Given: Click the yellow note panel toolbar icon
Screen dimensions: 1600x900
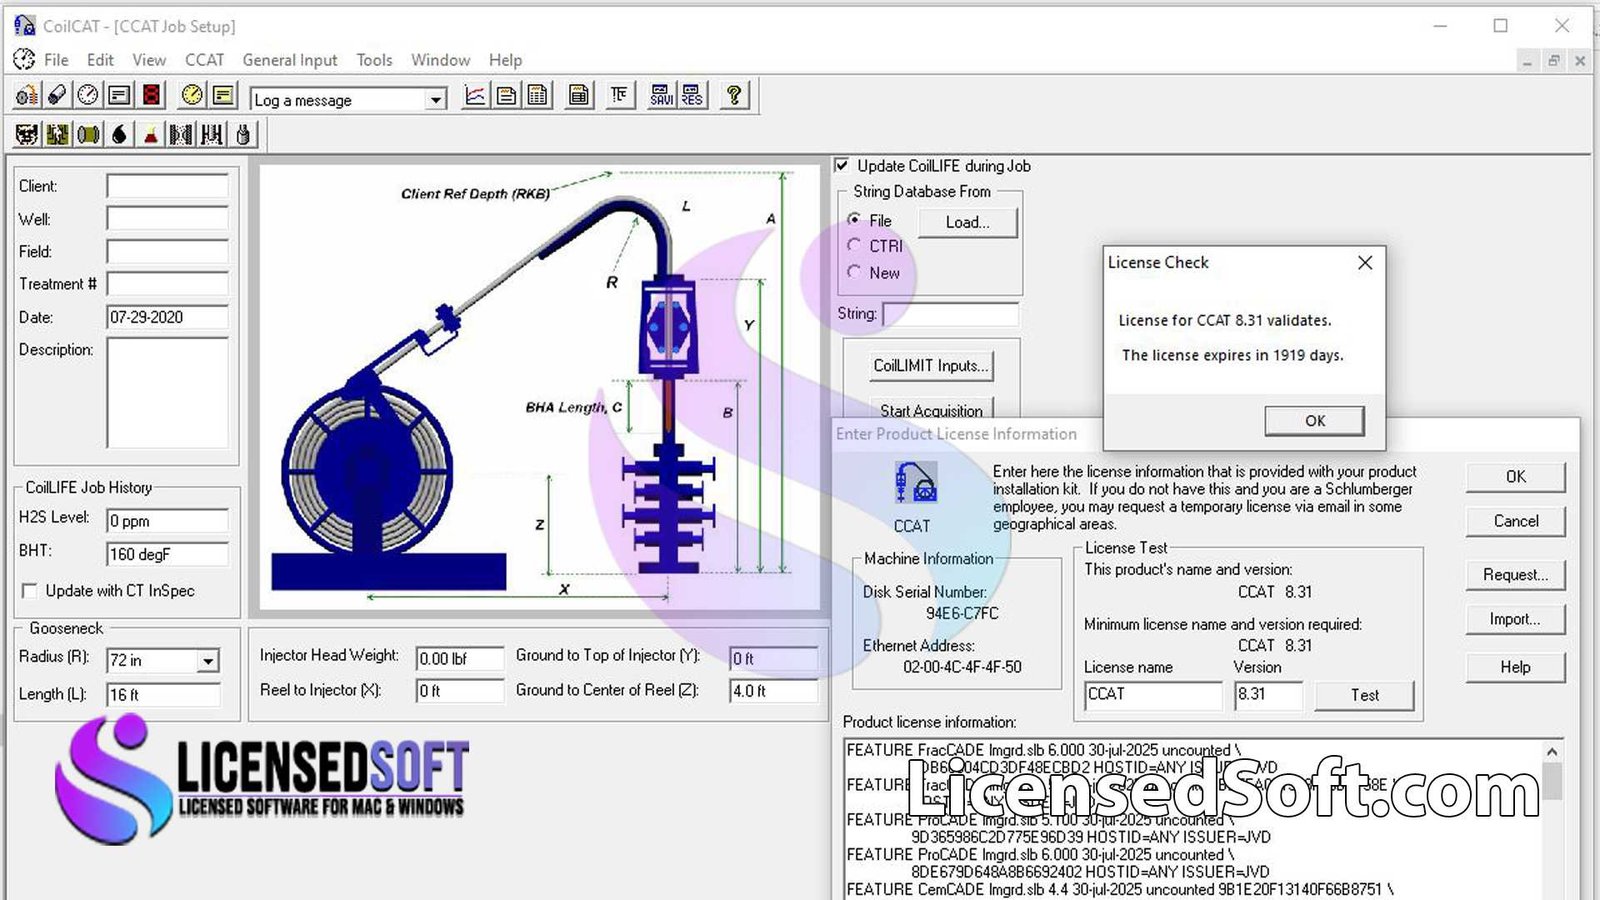Looking at the screenshot, I should point(223,95).
